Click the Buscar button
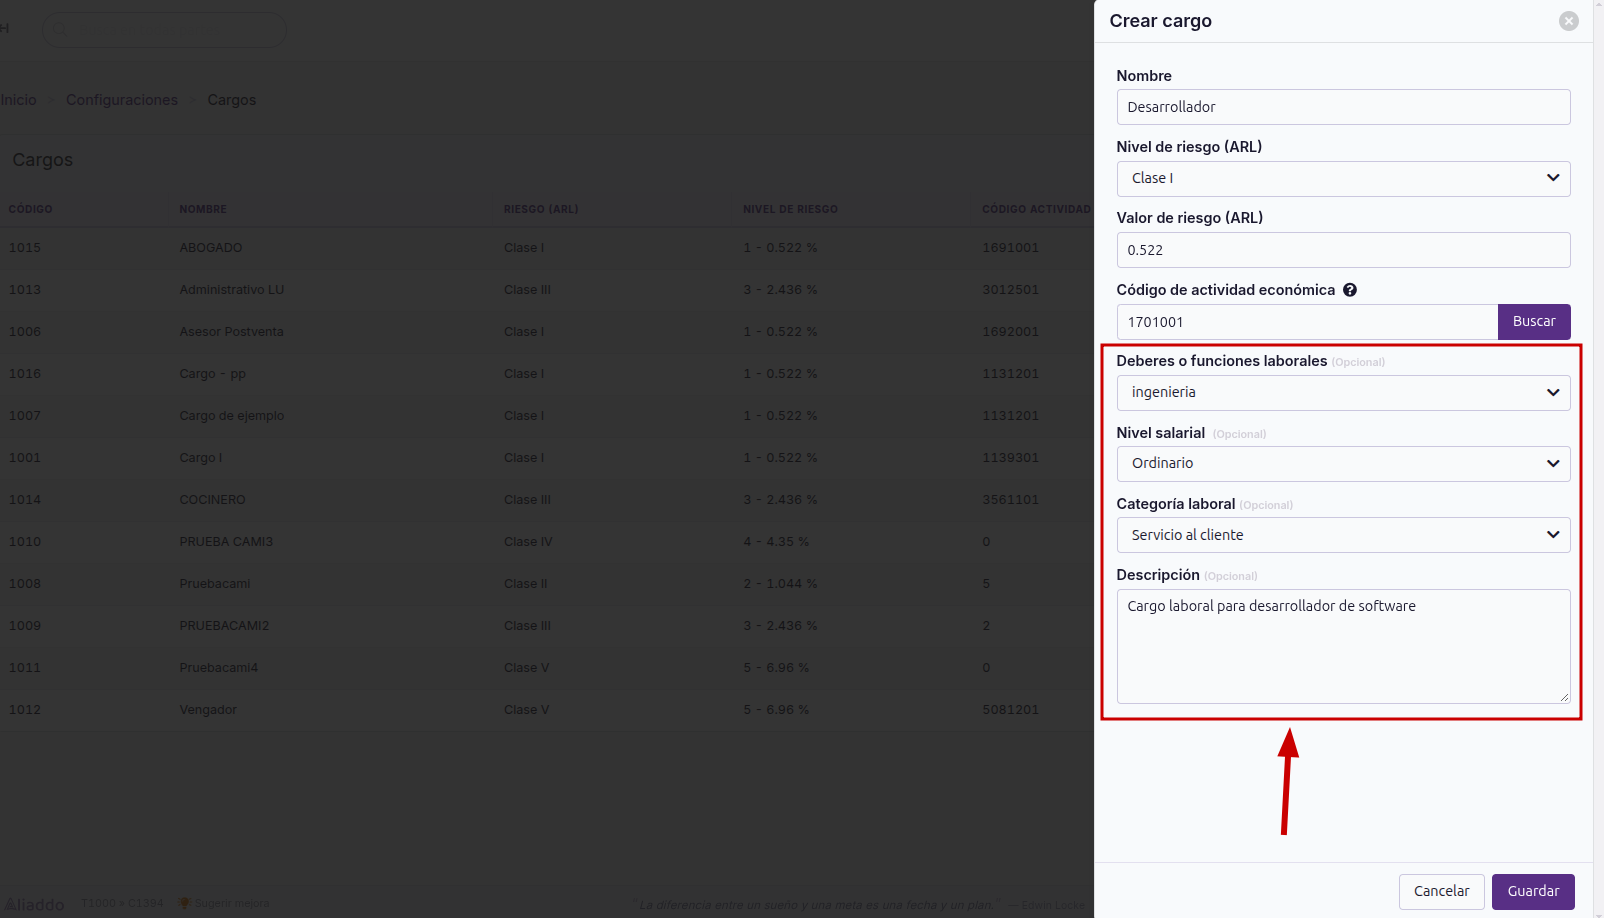Viewport: 1604px width, 918px height. tap(1534, 322)
